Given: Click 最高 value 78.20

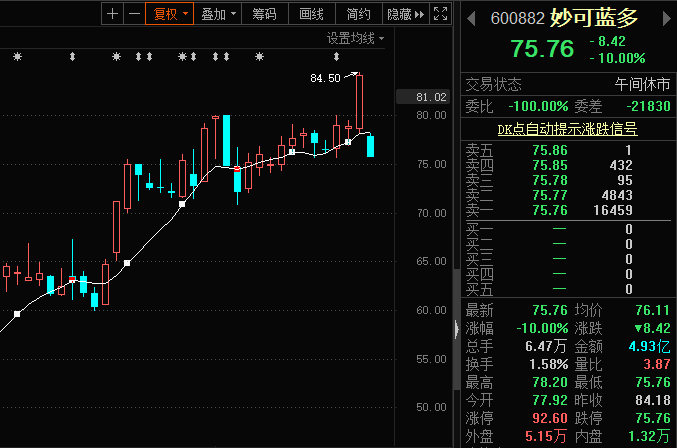Looking at the screenshot, I should [550, 382].
